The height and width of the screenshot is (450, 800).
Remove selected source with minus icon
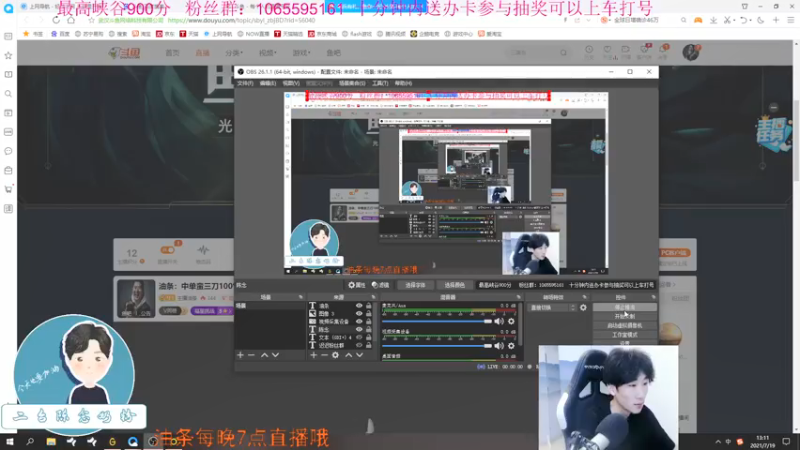pyautogui.click(x=324, y=355)
